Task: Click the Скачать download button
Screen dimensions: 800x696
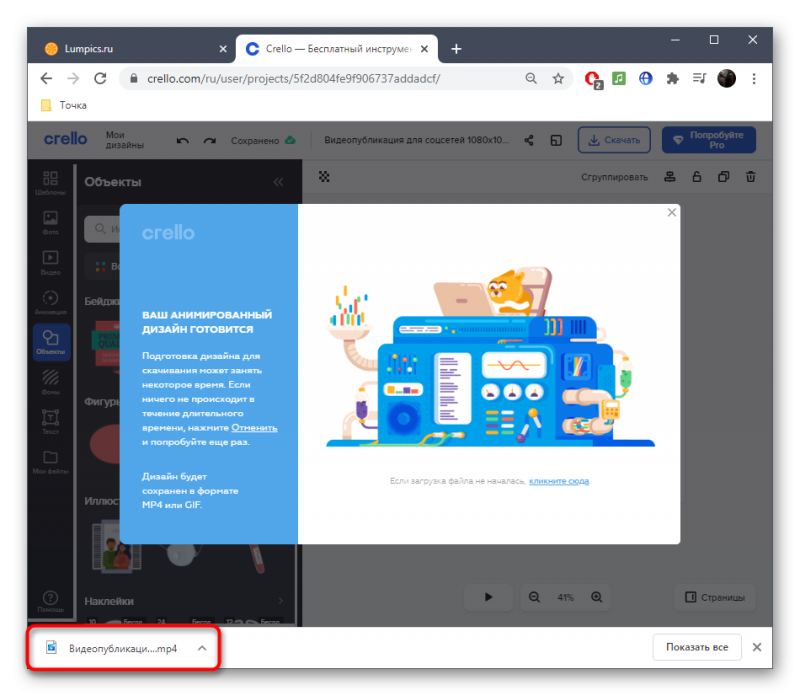Action: coord(614,140)
